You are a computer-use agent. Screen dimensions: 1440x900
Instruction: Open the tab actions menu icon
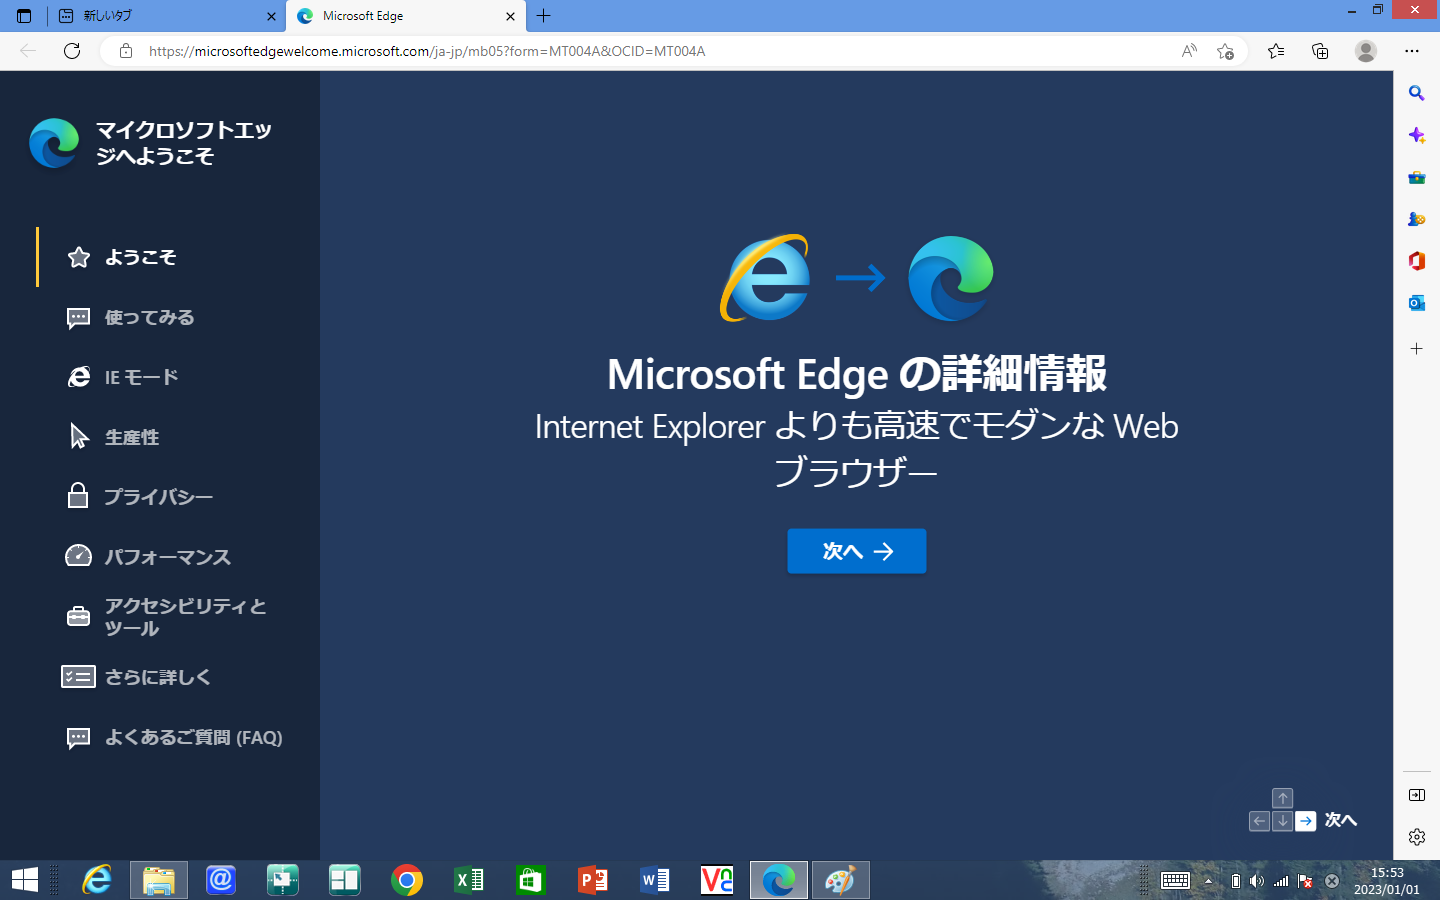(x=24, y=16)
